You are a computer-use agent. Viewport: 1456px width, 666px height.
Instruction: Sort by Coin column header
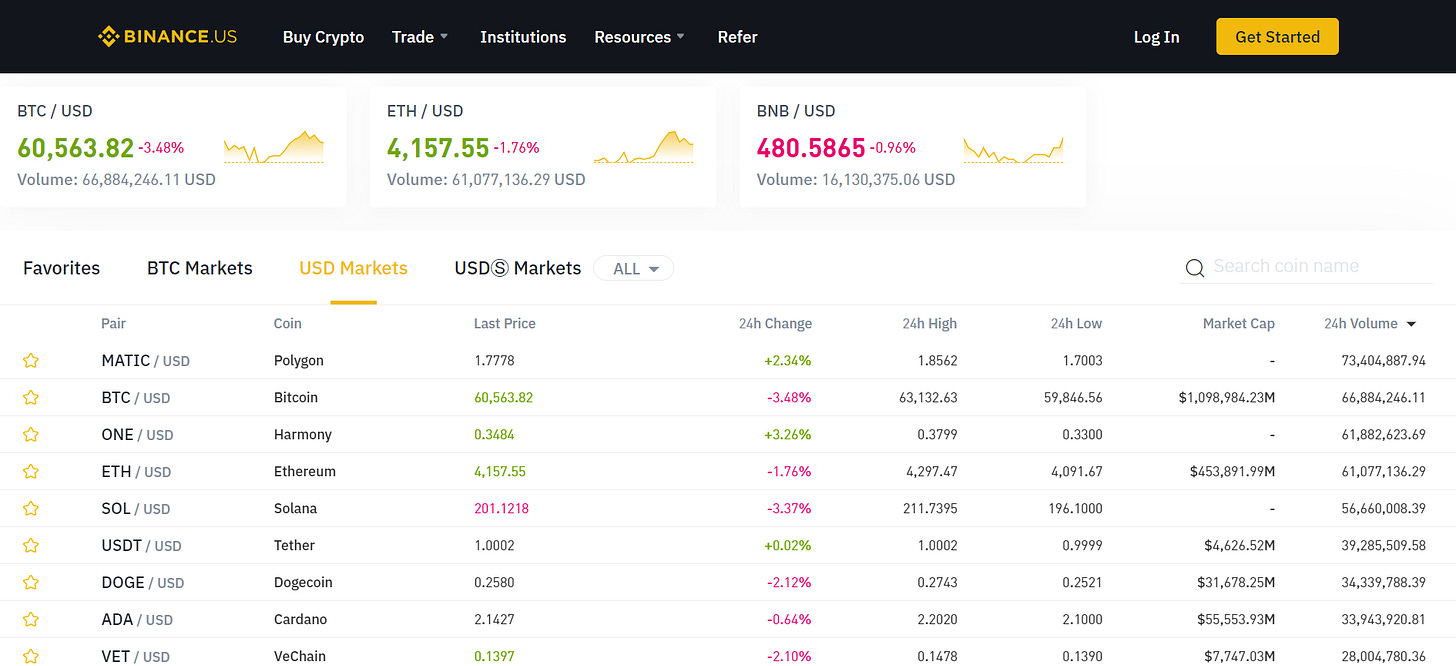(x=287, y=323)
